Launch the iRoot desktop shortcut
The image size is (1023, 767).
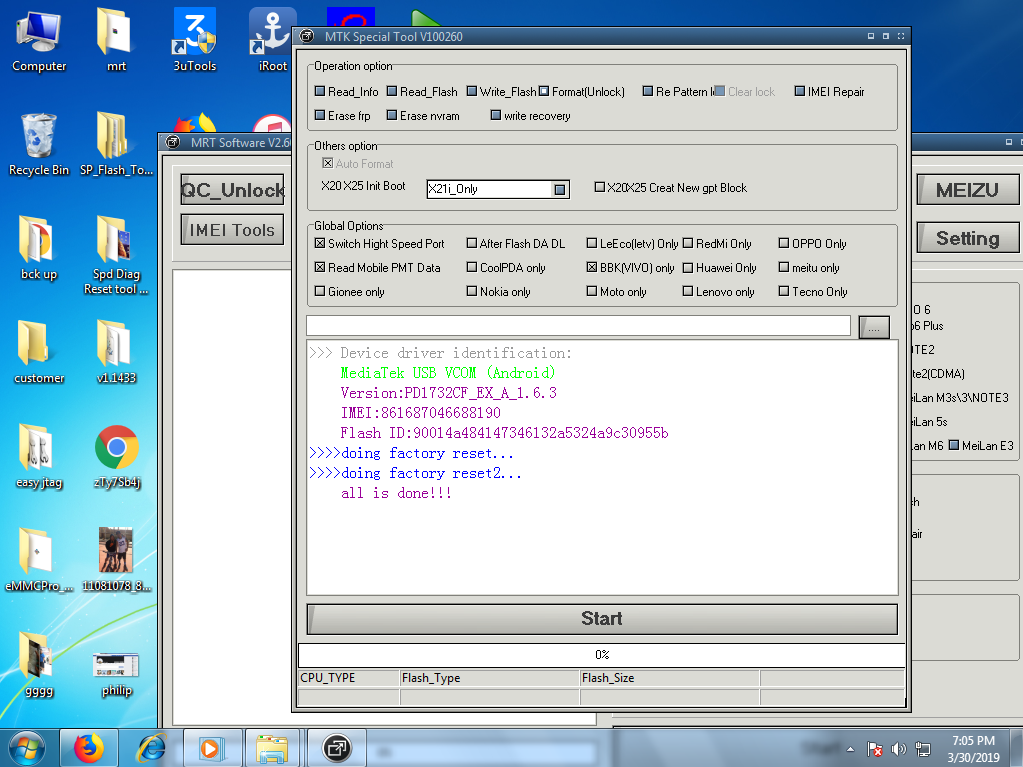[272, 40]
